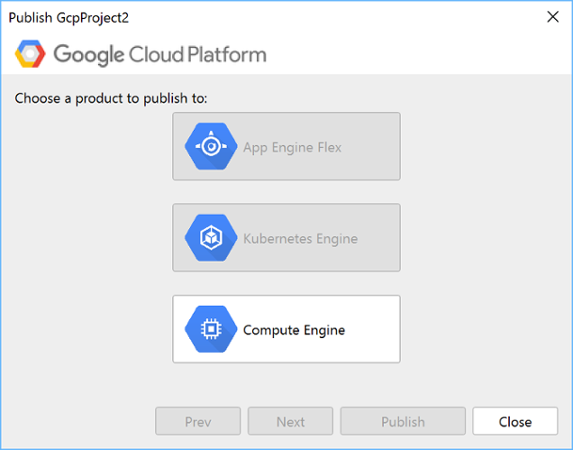Select the Kubernetes Engine cube icon

click(x=211, y=238)
